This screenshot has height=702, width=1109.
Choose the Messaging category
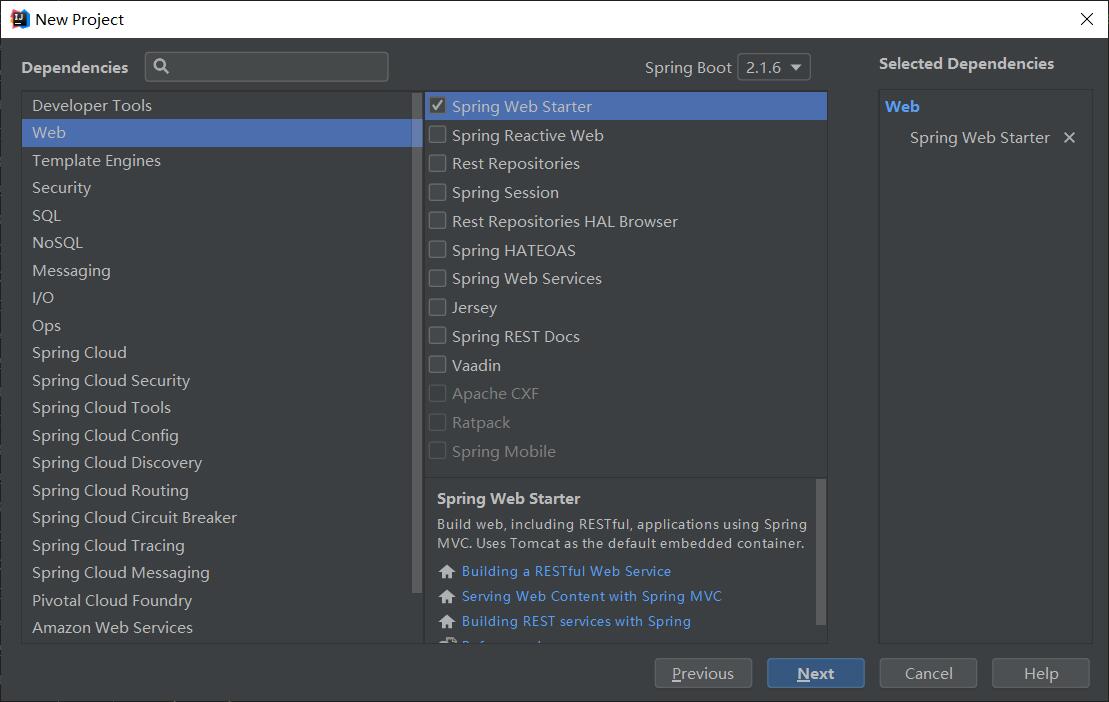click(216, 270)
